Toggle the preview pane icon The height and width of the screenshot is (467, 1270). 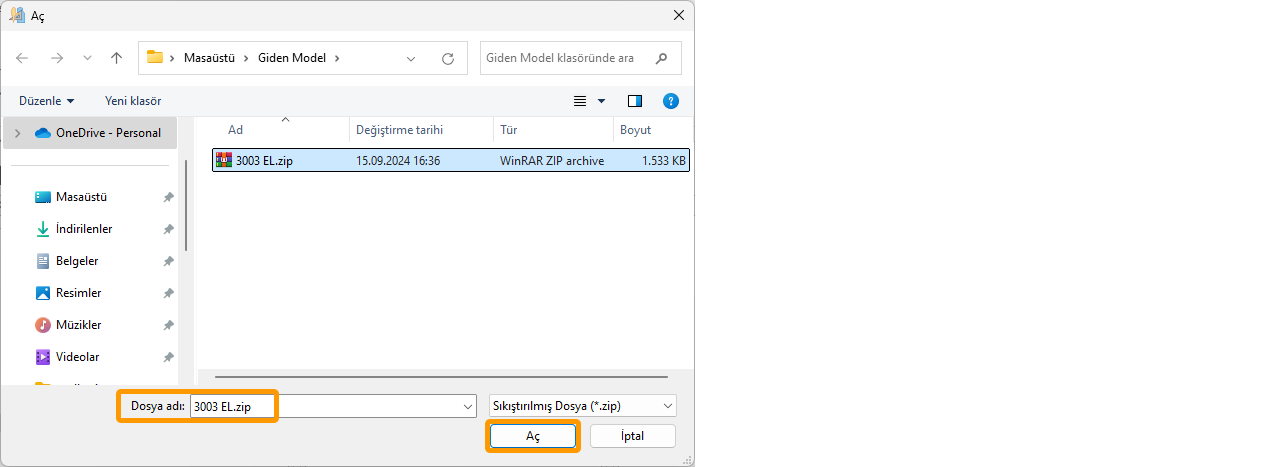coord(634,101)
